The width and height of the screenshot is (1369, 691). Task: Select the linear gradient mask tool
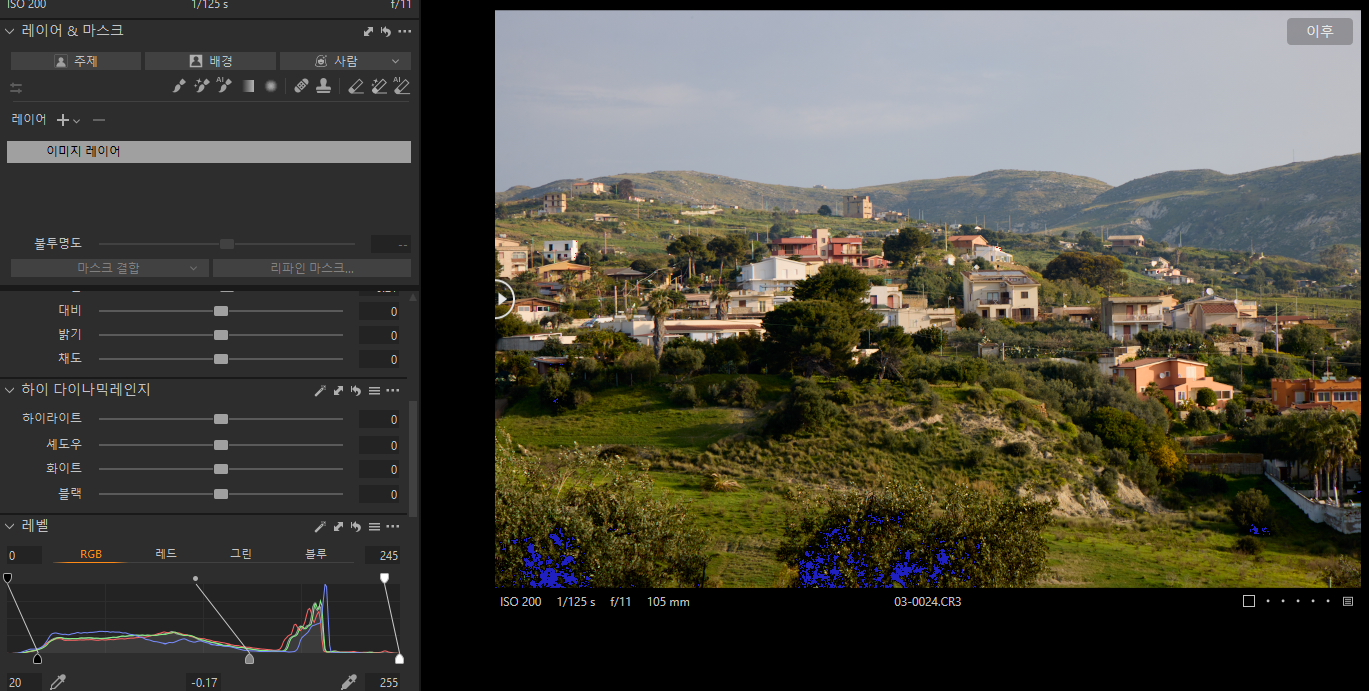click(x=248, y=87)
